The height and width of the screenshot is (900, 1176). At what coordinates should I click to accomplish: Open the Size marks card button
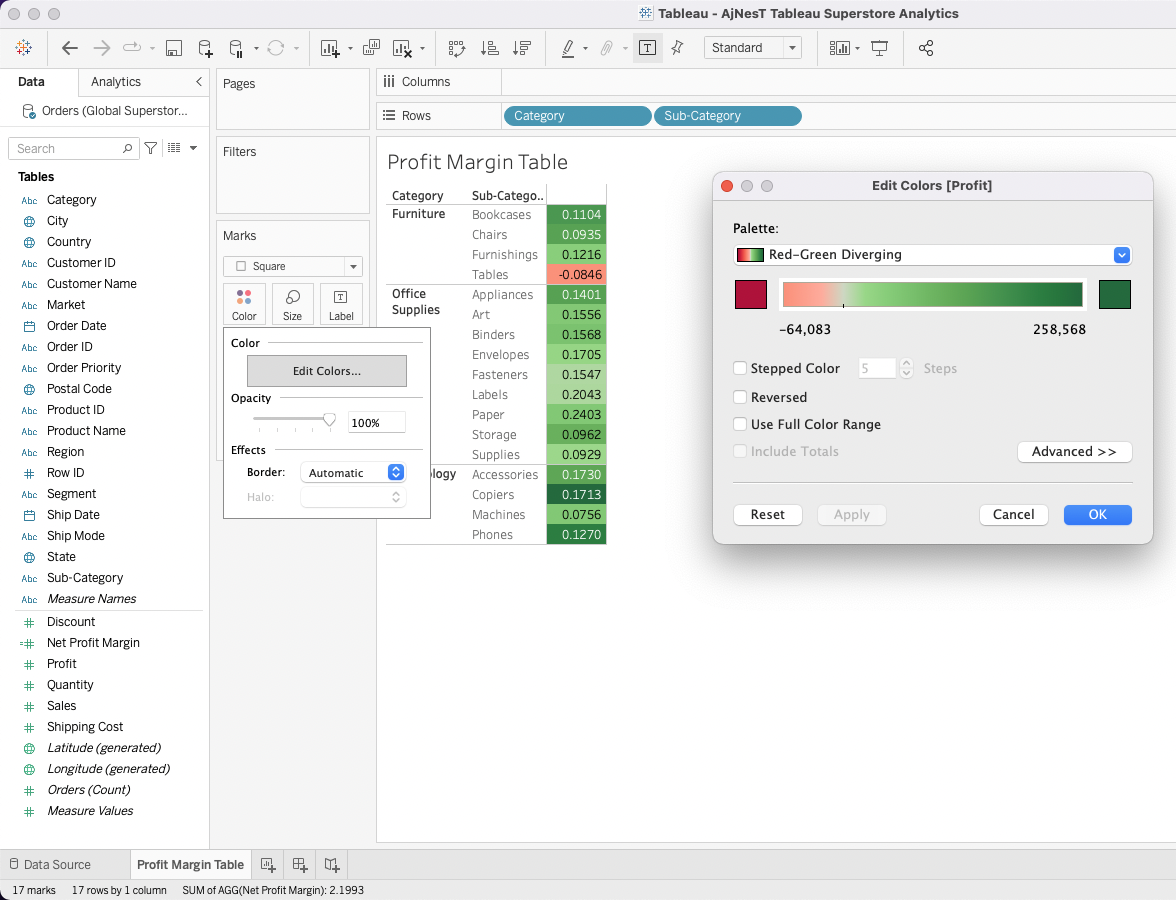tap(293, 304)
